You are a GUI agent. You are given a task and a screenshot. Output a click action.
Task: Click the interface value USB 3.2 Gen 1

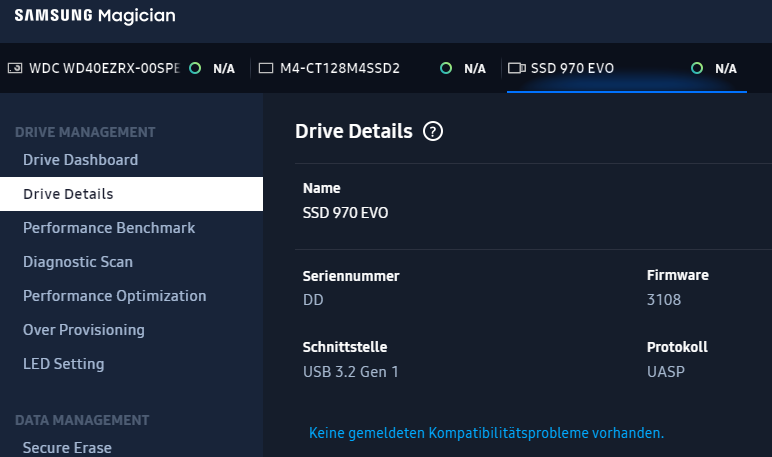[x=351, y=372]
